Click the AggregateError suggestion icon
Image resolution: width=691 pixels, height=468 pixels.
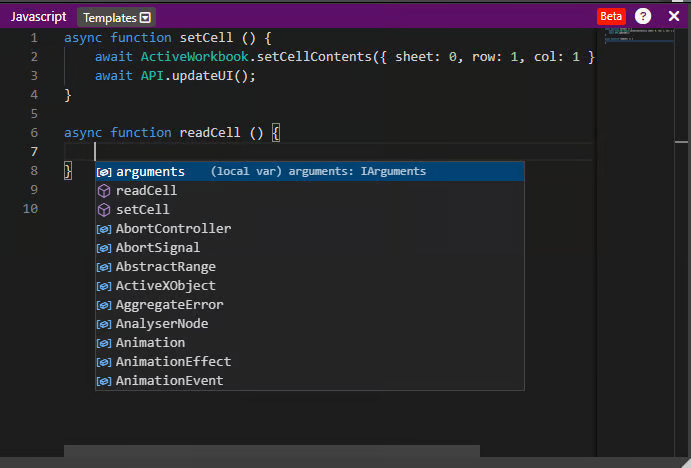(x=103, y=305)
